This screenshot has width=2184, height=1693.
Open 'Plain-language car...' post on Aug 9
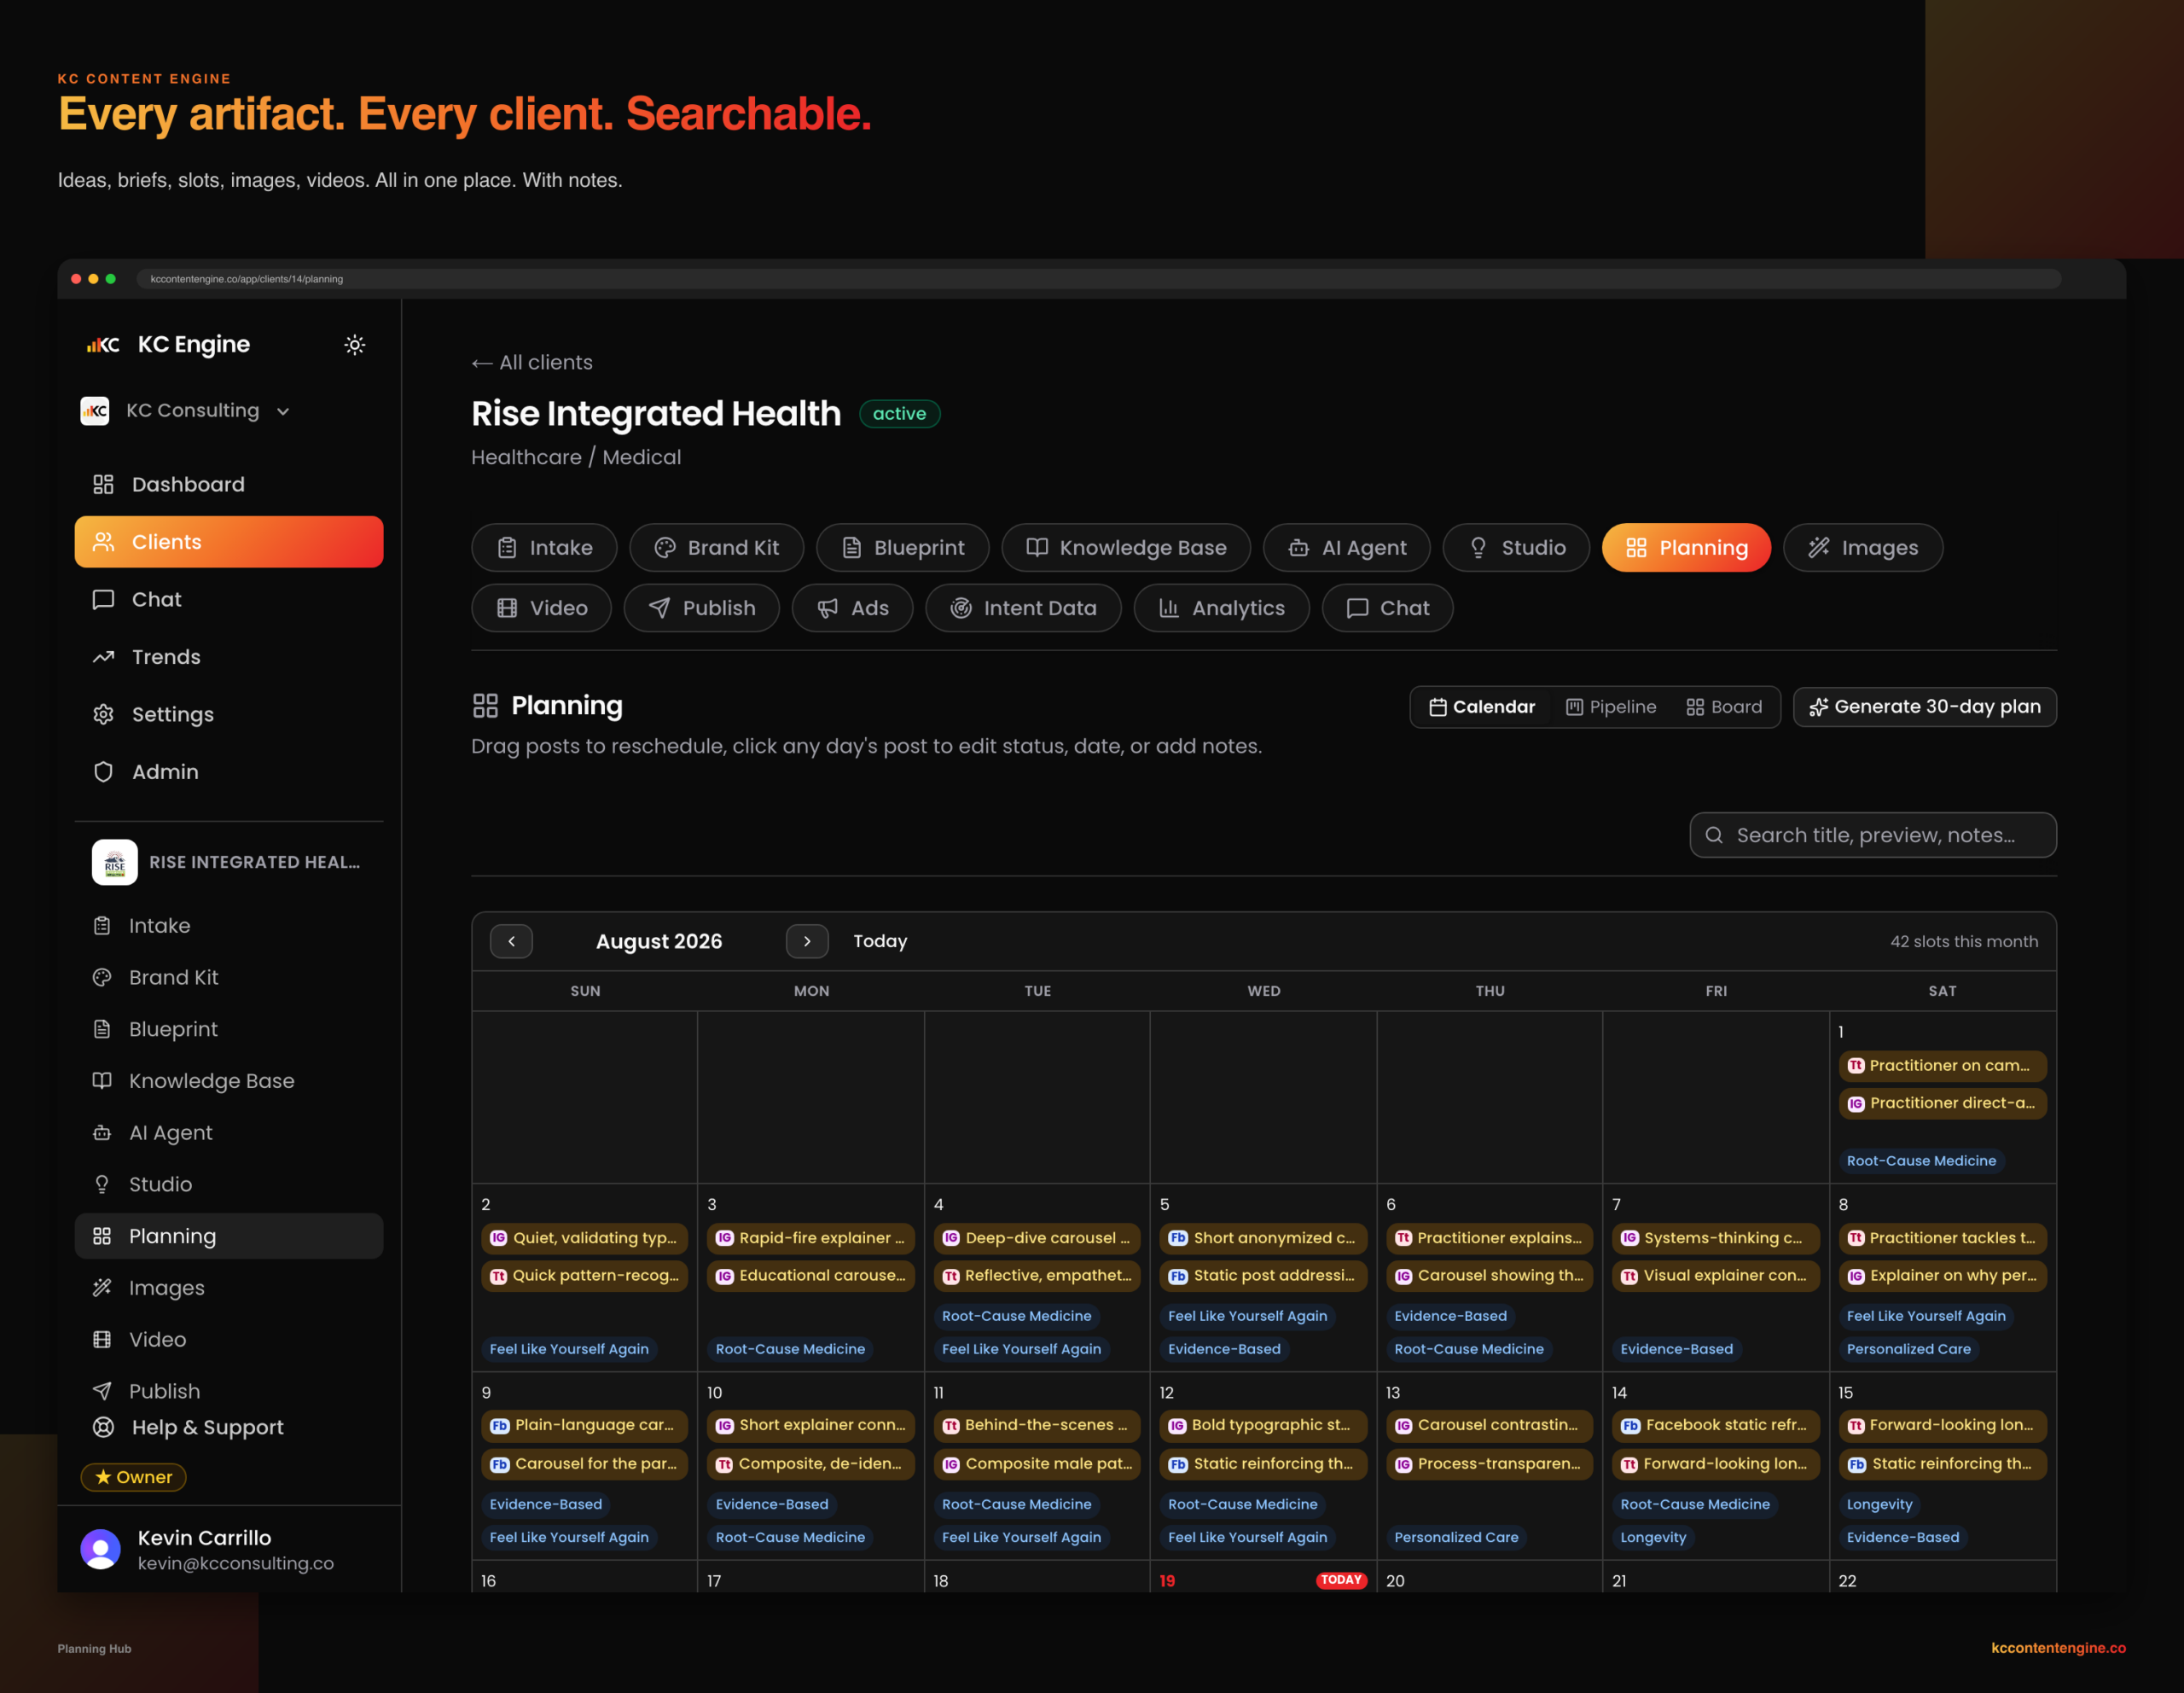(585, 1425)
